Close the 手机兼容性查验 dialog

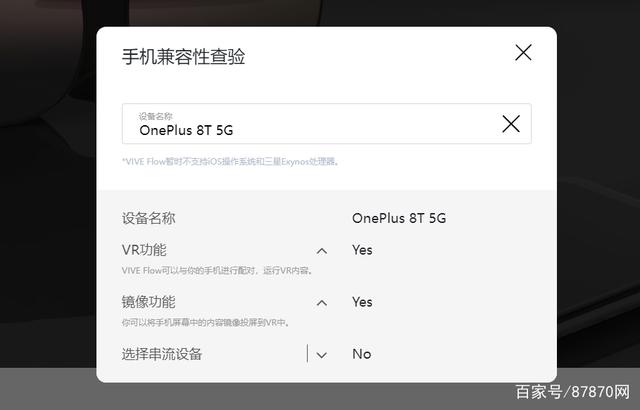click(523, 53)
